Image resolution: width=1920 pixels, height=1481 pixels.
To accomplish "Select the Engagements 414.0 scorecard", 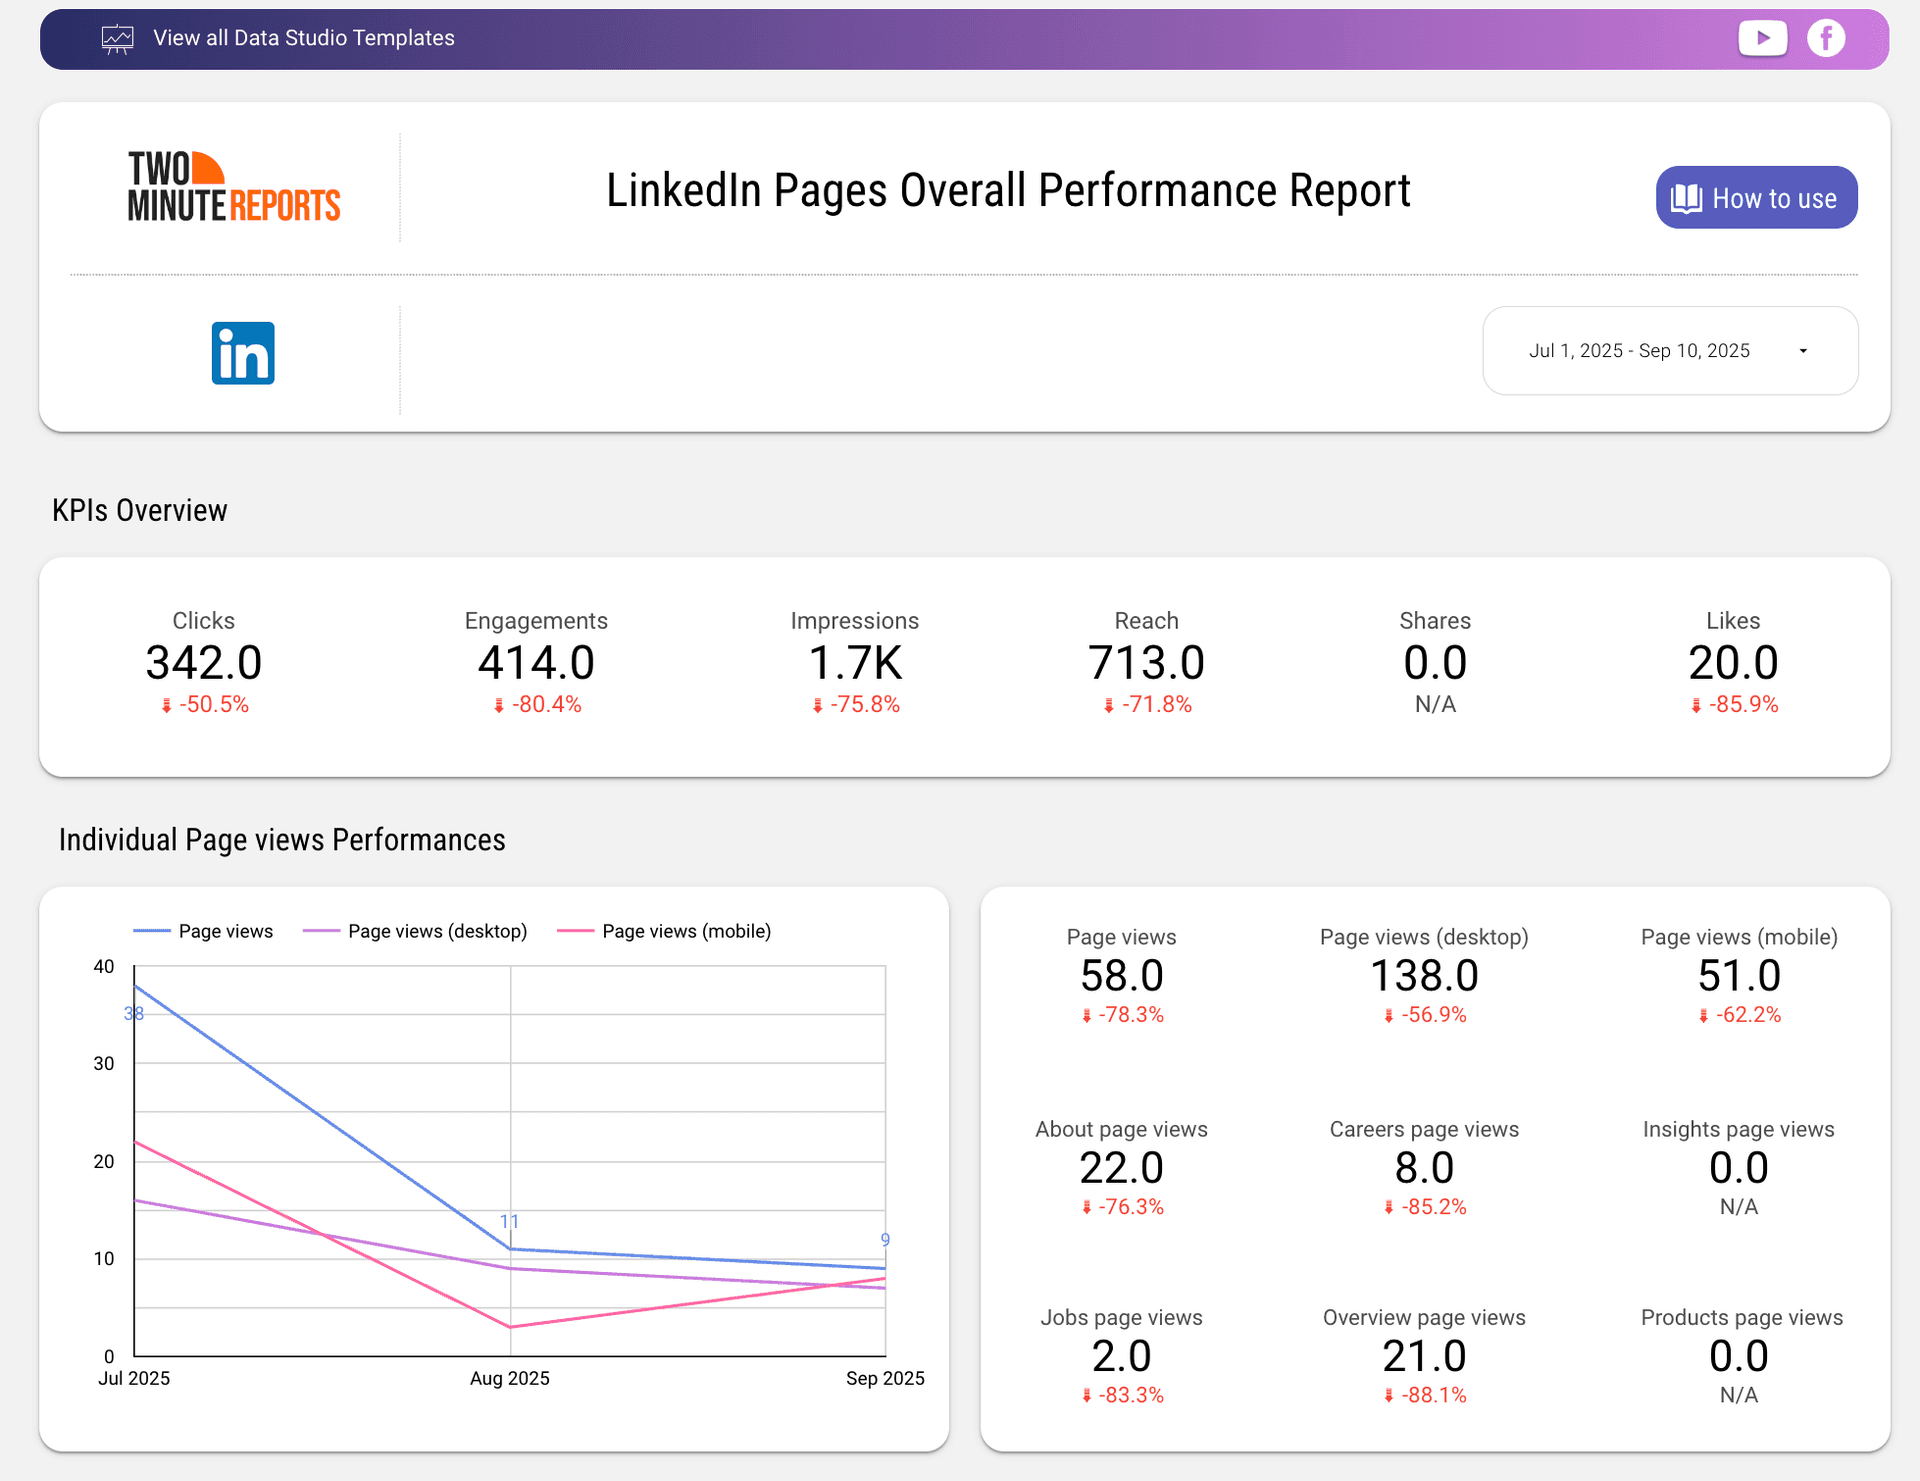I will [x=536, y=662].
